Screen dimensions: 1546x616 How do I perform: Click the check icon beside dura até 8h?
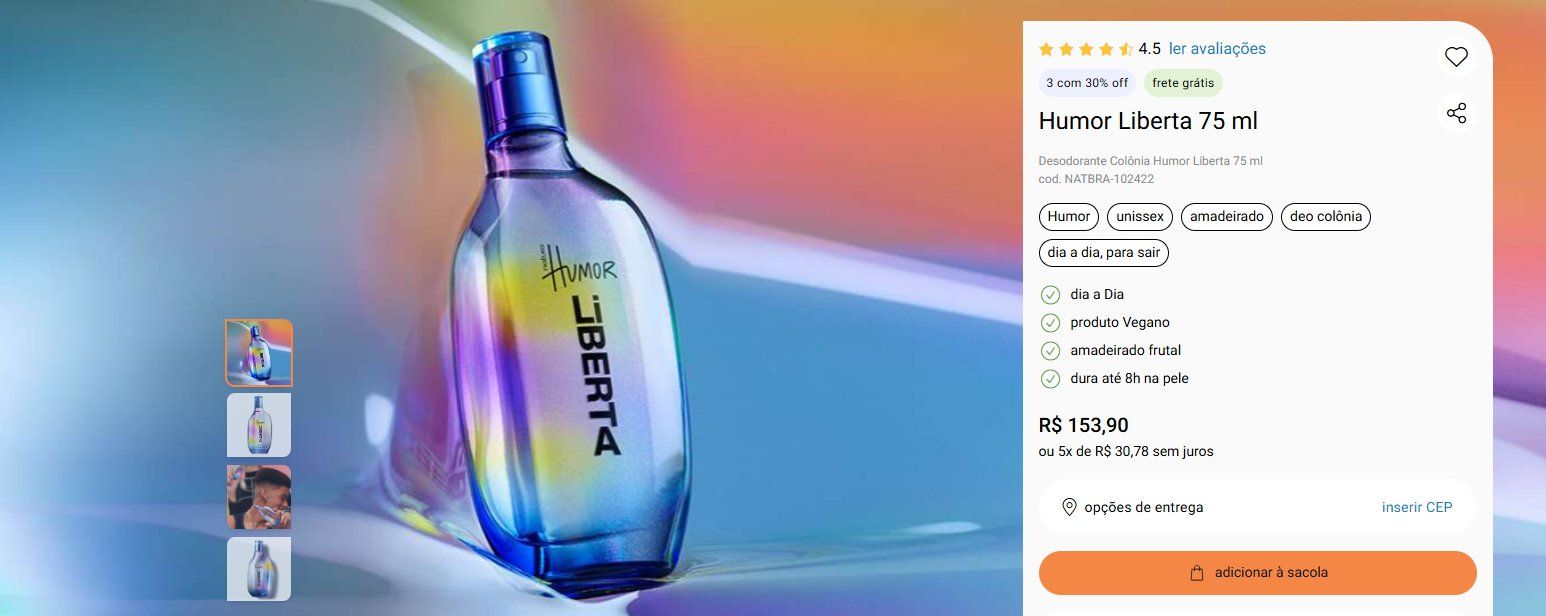[x=1050, y=378]
